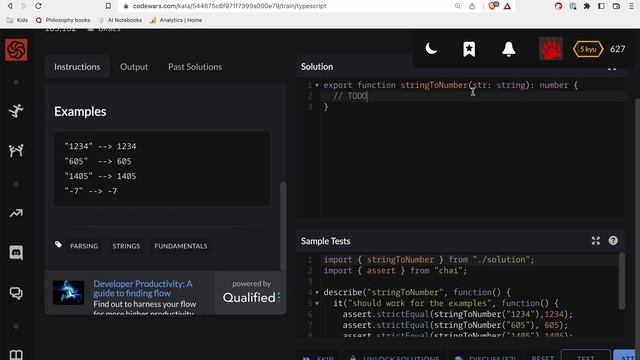
Task: Open the Brave wallet icon
Action: coord(616,6)
